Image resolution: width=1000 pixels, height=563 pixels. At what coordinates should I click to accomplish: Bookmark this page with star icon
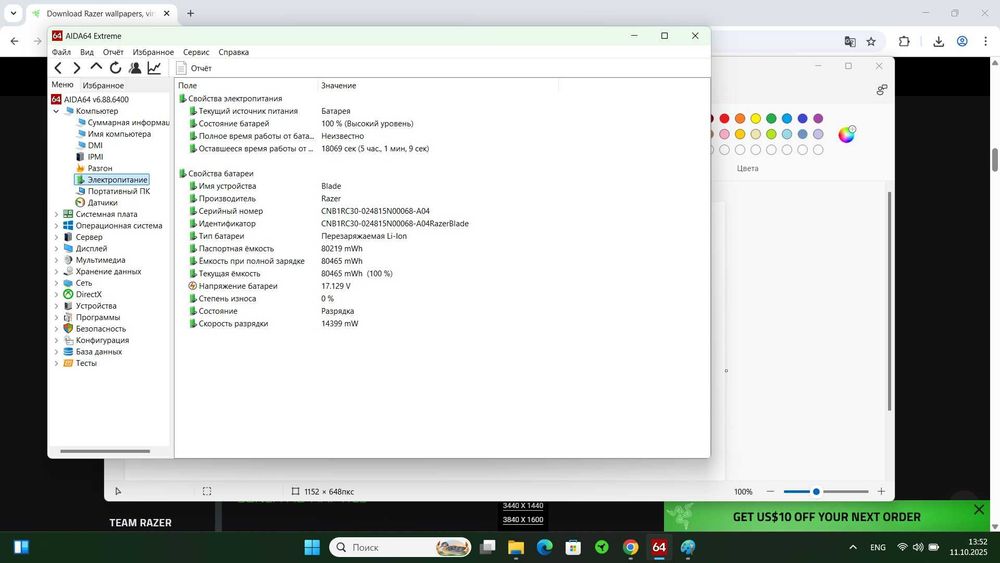[871, 41]
